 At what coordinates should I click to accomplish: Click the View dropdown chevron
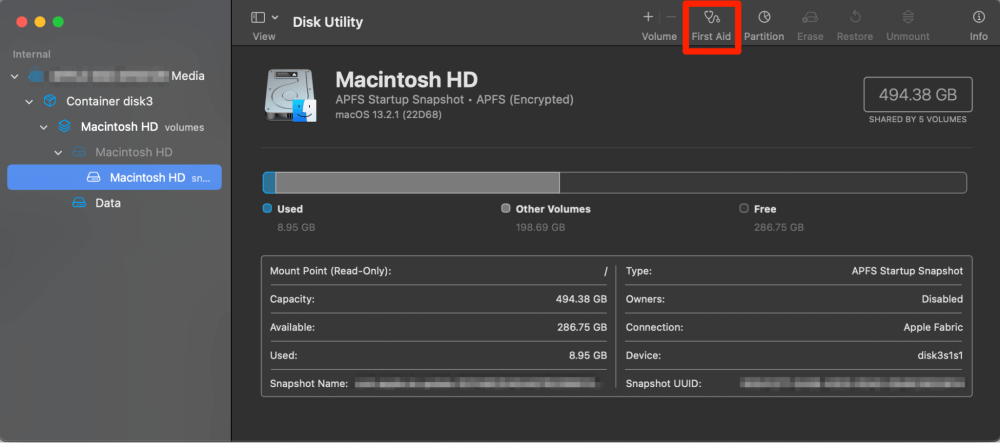coord(275,18)
